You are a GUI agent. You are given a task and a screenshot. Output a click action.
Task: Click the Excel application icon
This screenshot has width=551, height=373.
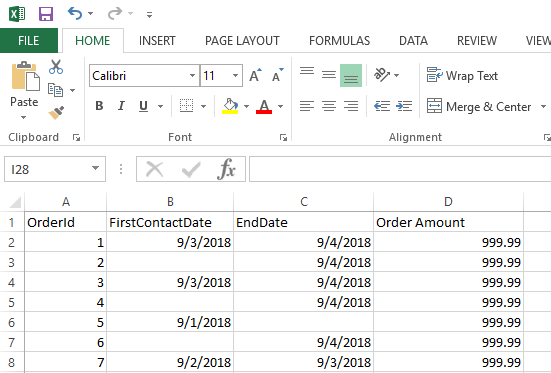(x=17, y=14)
